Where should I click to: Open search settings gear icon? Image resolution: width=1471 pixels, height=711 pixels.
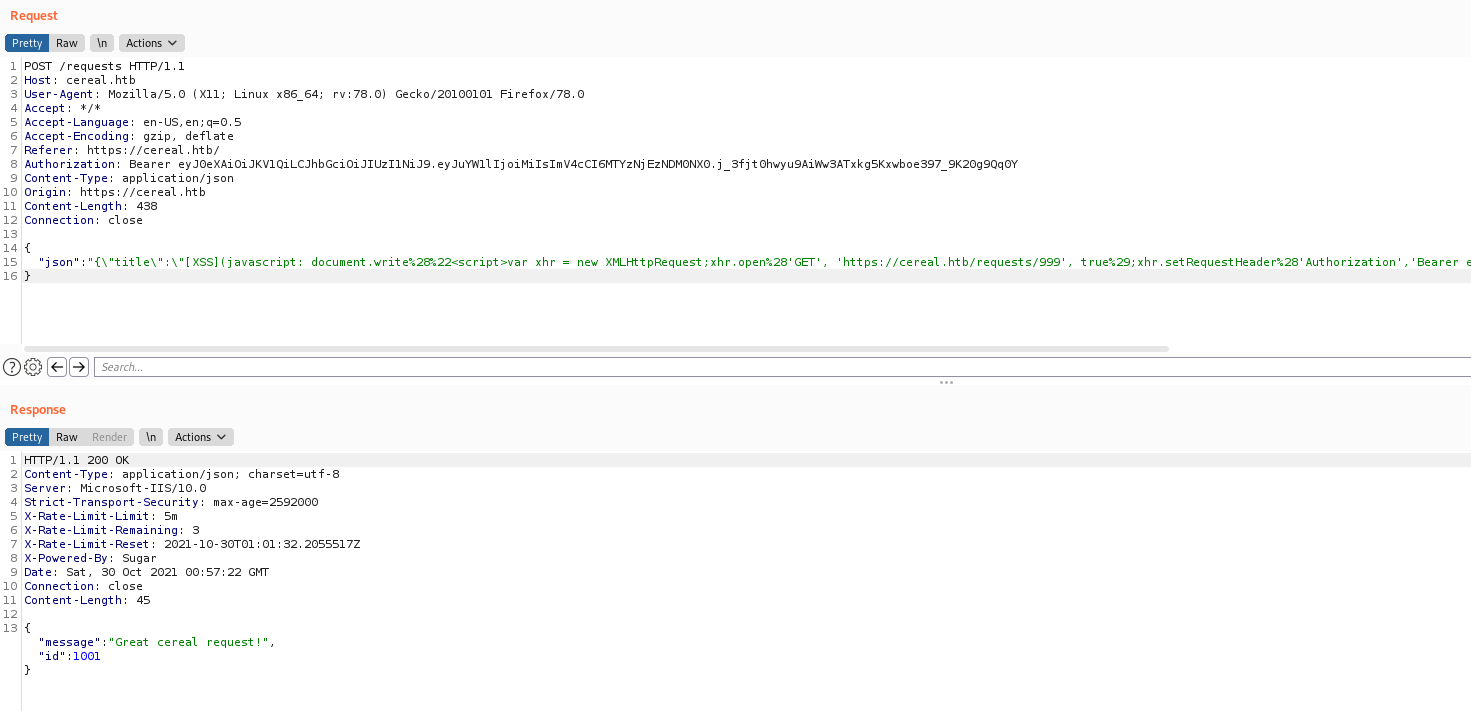pyautogui.click(x=33, y=367)
